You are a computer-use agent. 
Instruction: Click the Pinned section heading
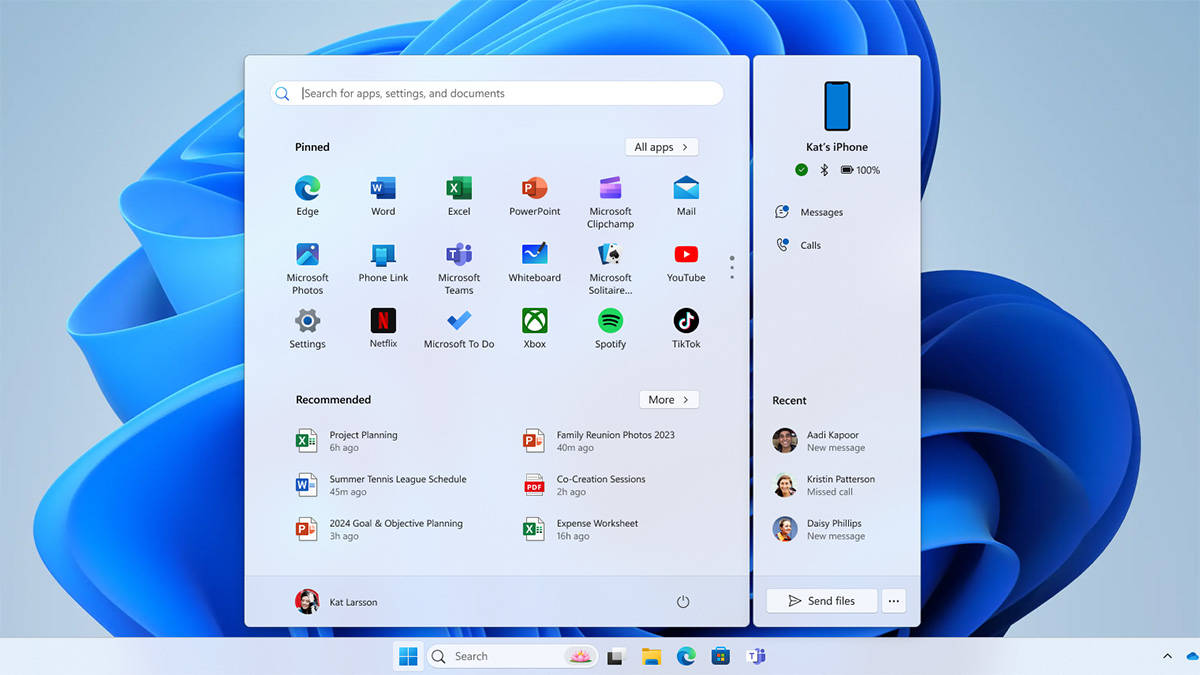312,147
